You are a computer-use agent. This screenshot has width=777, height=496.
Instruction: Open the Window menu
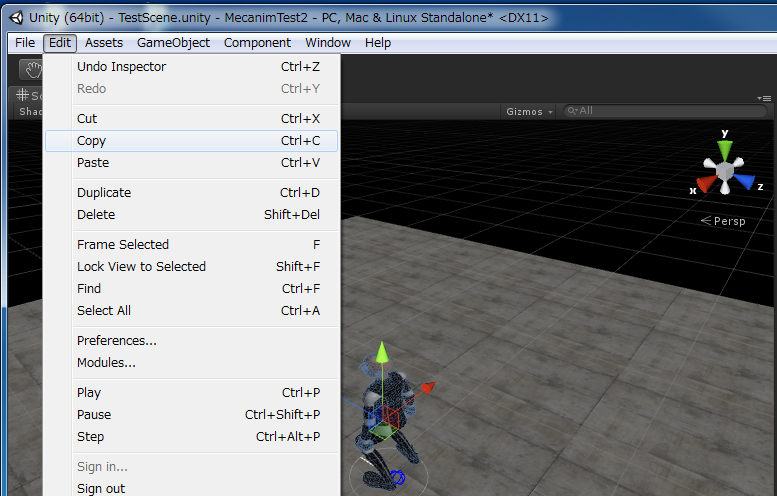click(328, 43)
